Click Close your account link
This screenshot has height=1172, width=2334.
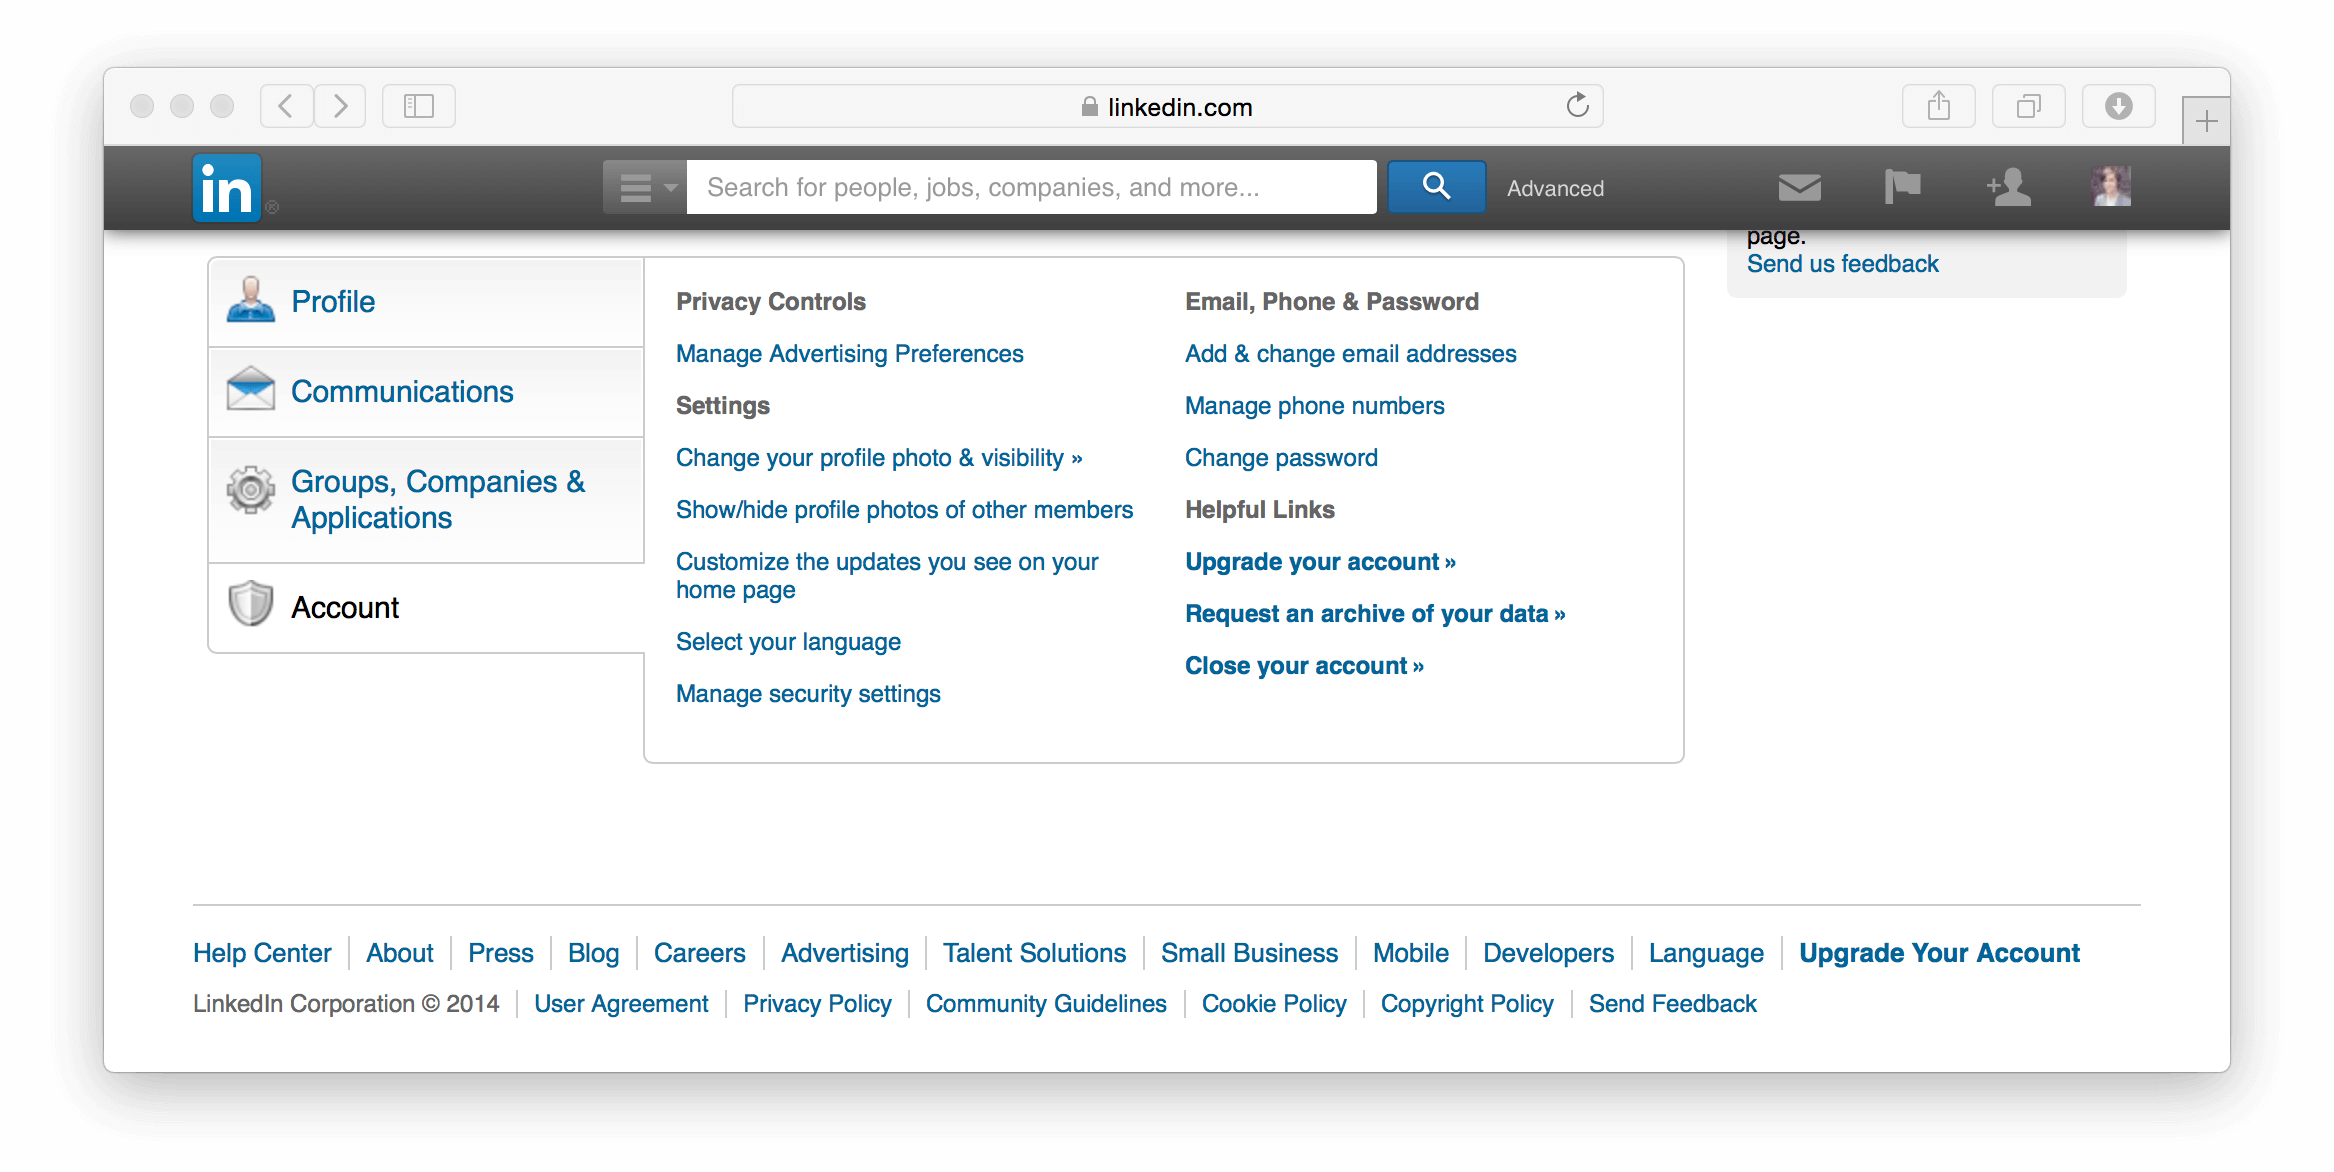(1304, 666)
